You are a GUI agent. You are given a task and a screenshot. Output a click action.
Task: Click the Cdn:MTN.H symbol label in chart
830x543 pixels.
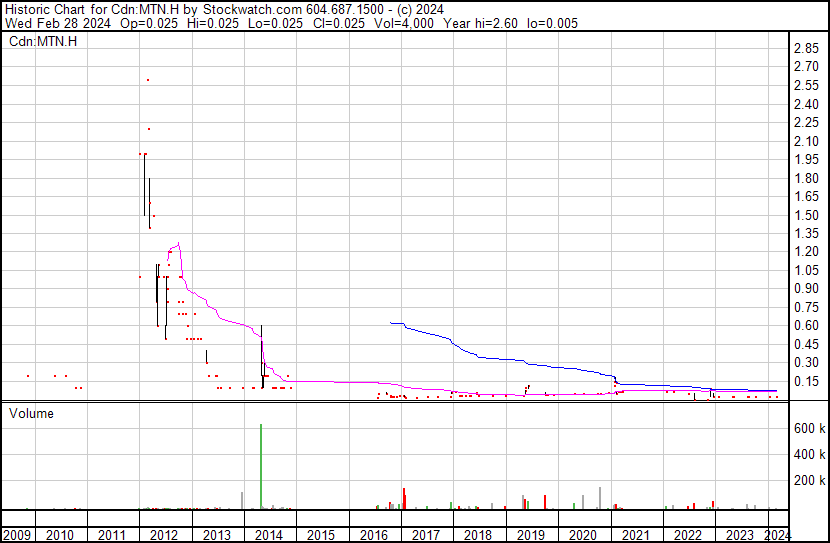pos(43,41)
